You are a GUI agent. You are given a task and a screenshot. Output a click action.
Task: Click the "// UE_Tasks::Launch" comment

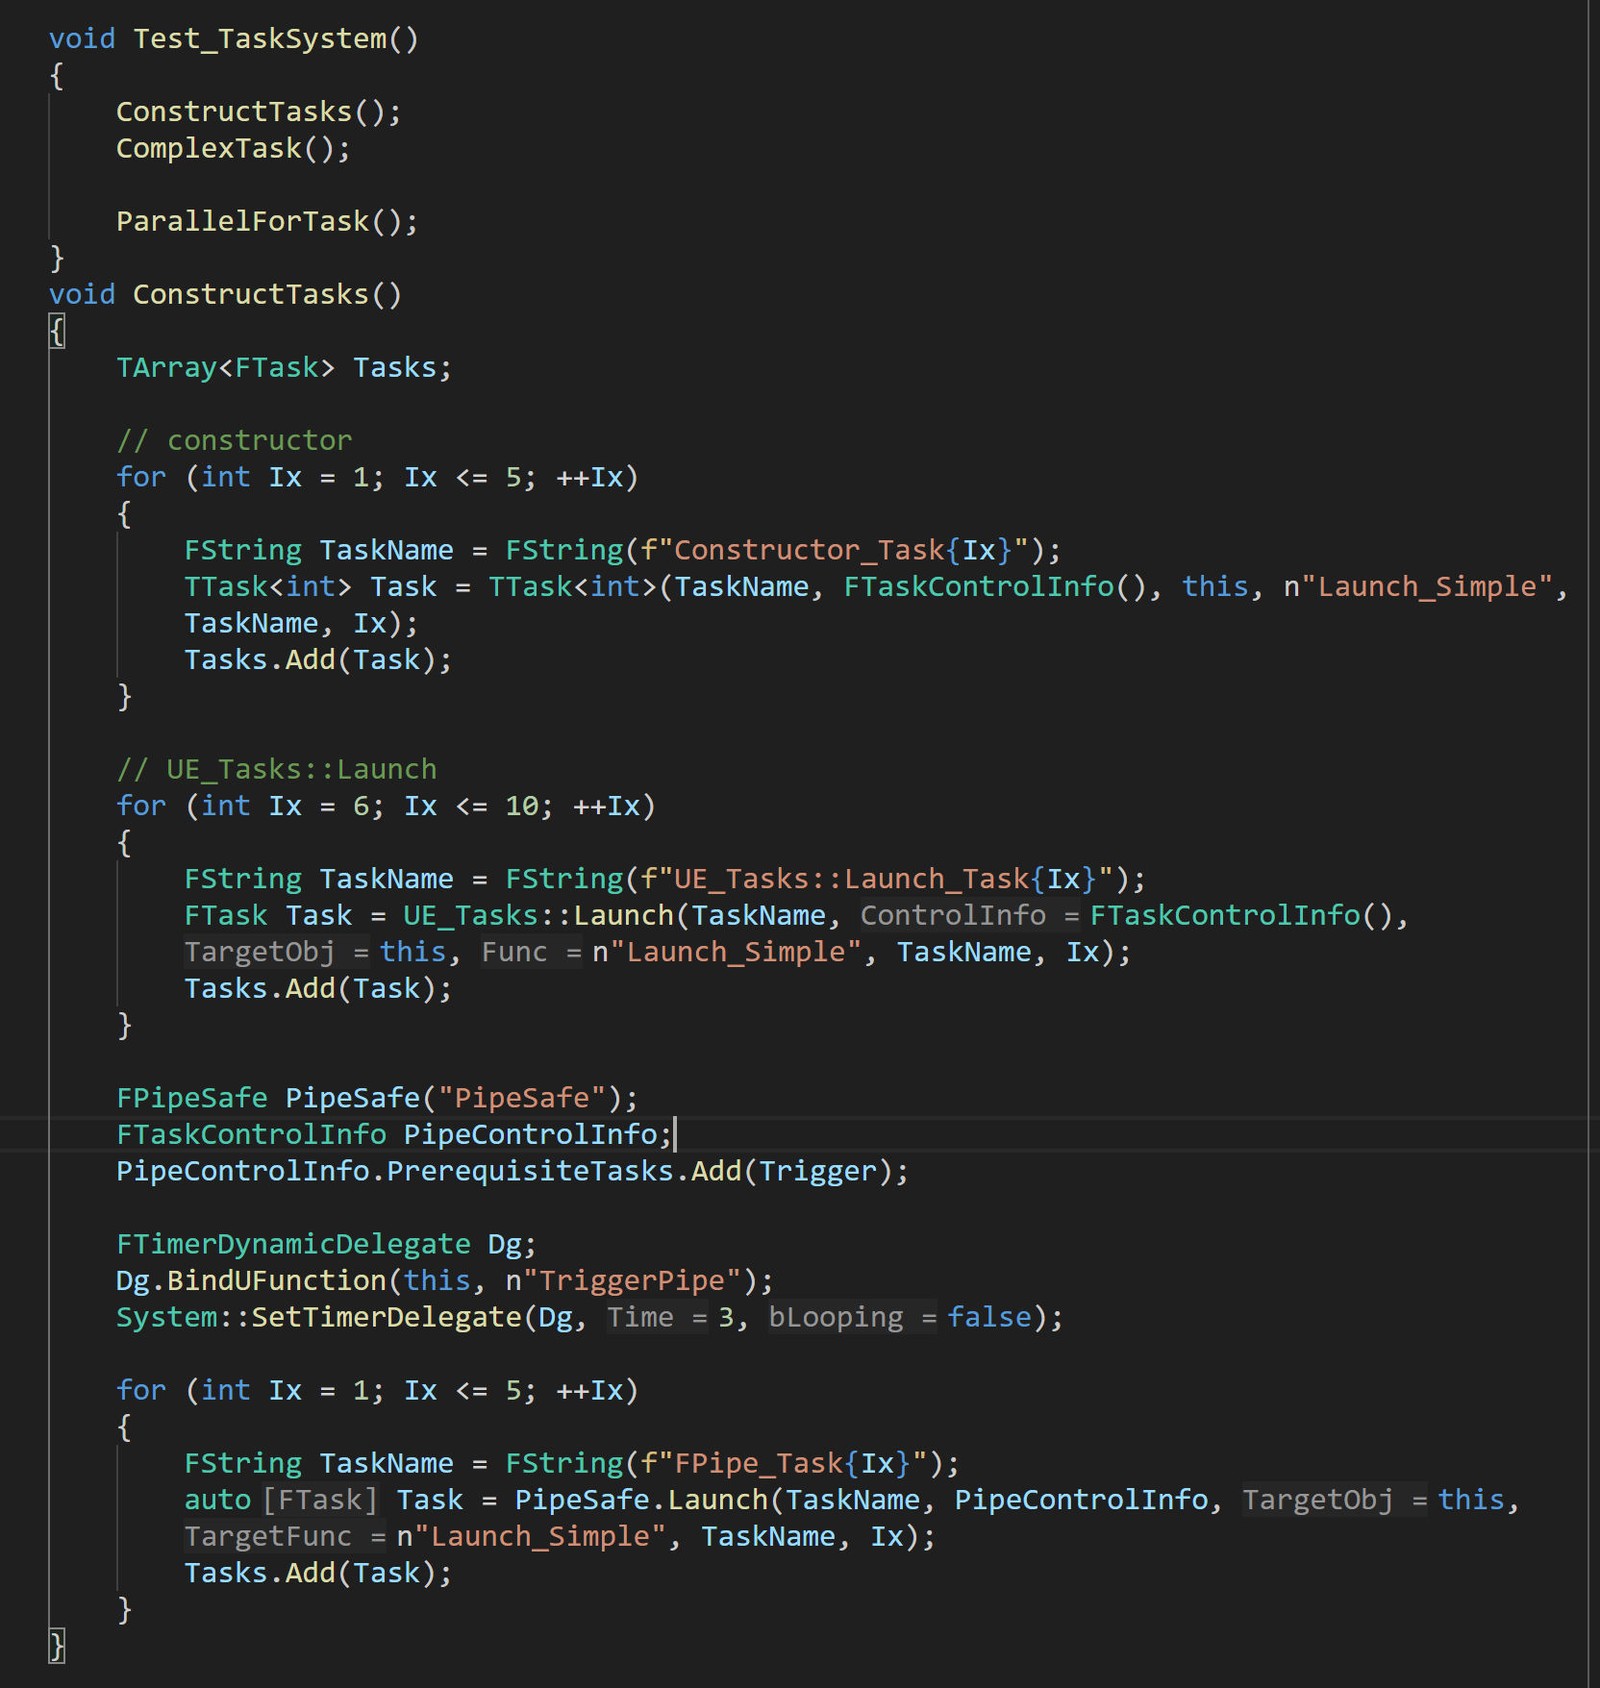[276, 770]
